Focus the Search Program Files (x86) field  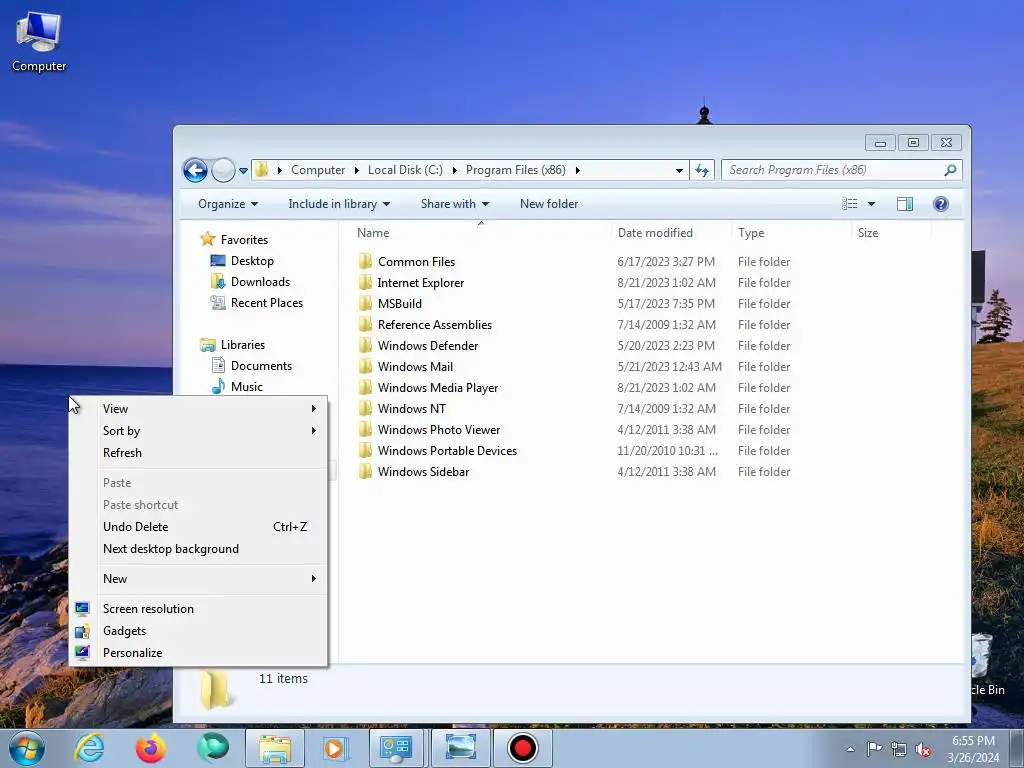click(x=841, y=170)
